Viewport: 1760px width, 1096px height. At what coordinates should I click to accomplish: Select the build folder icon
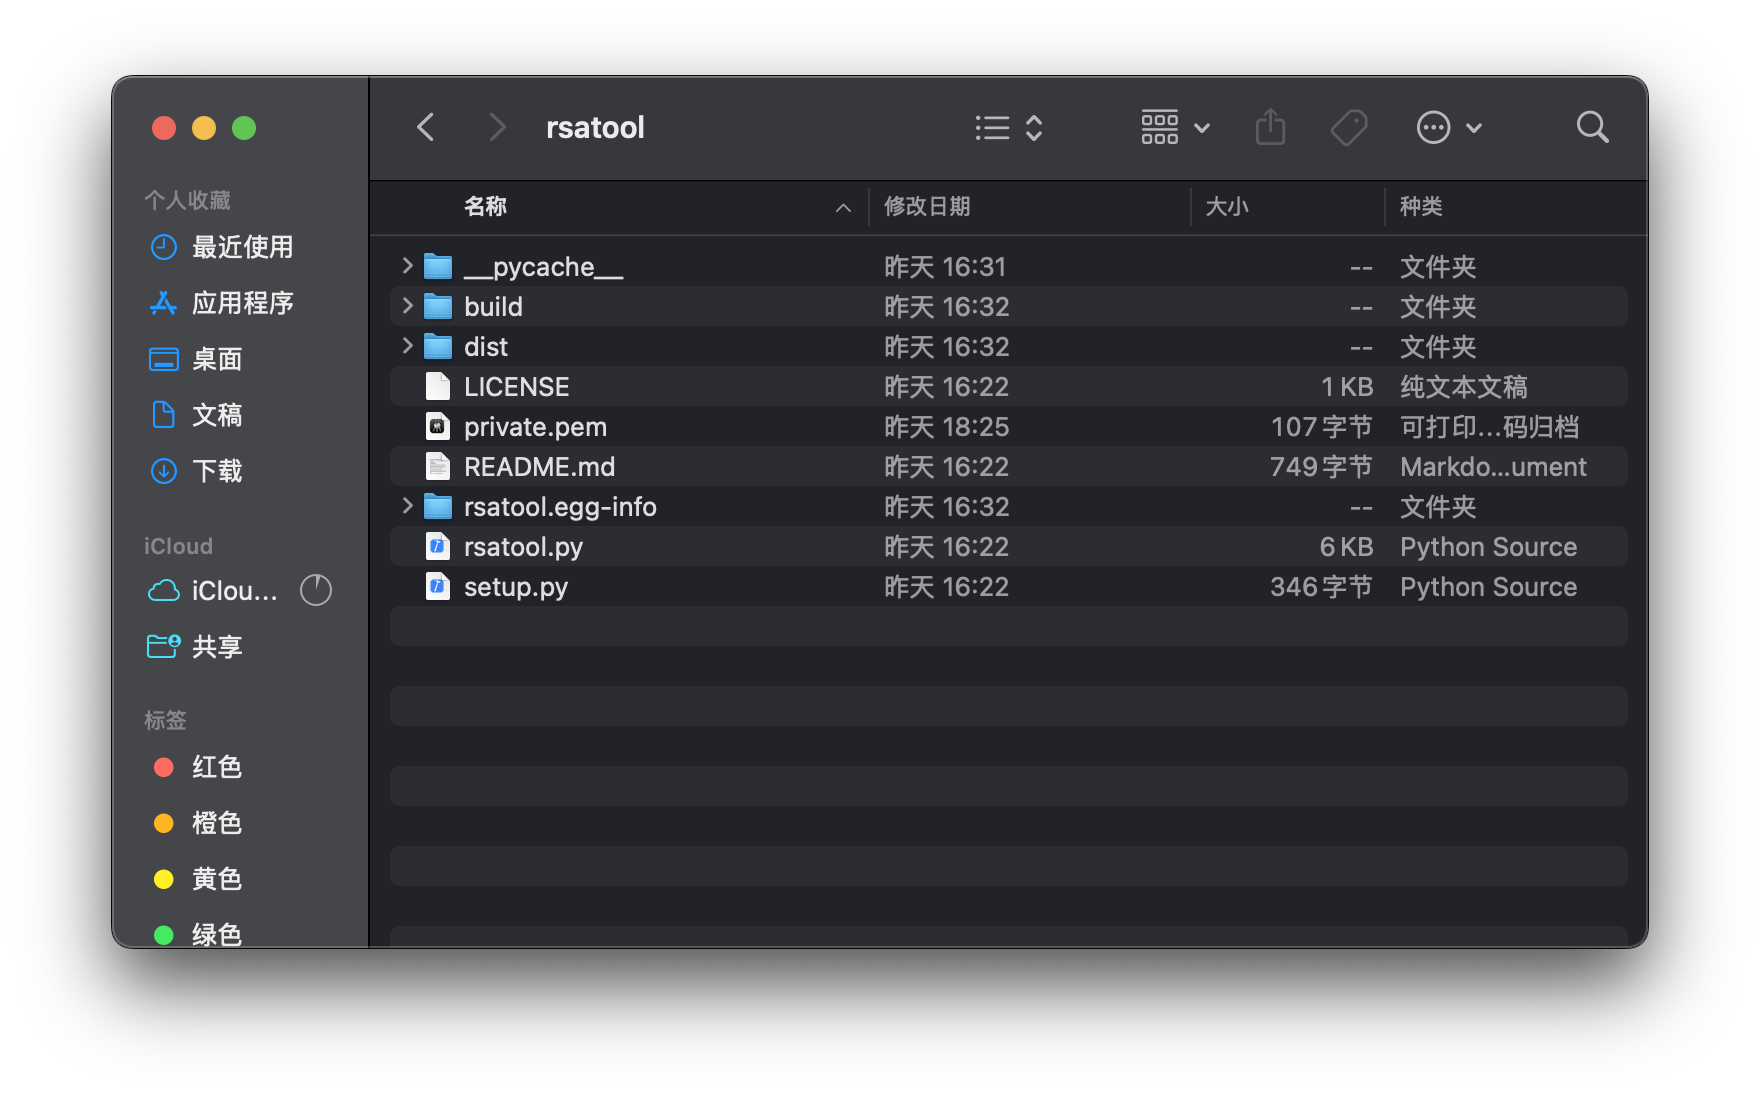click(438, 306)
